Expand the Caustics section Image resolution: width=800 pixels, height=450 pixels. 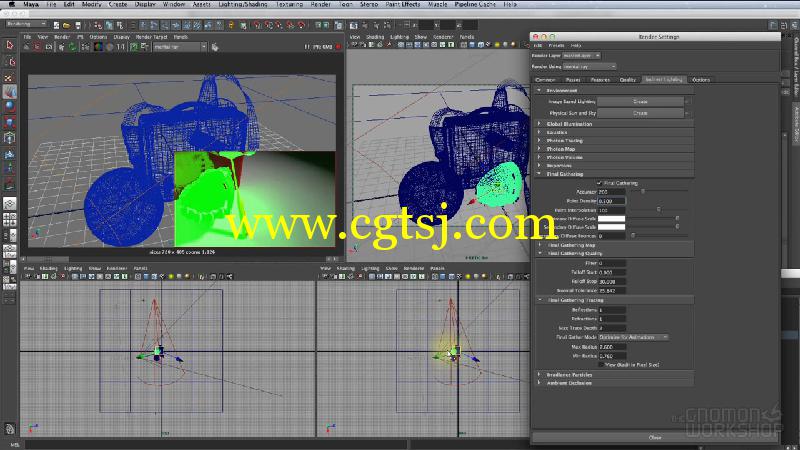539,132
